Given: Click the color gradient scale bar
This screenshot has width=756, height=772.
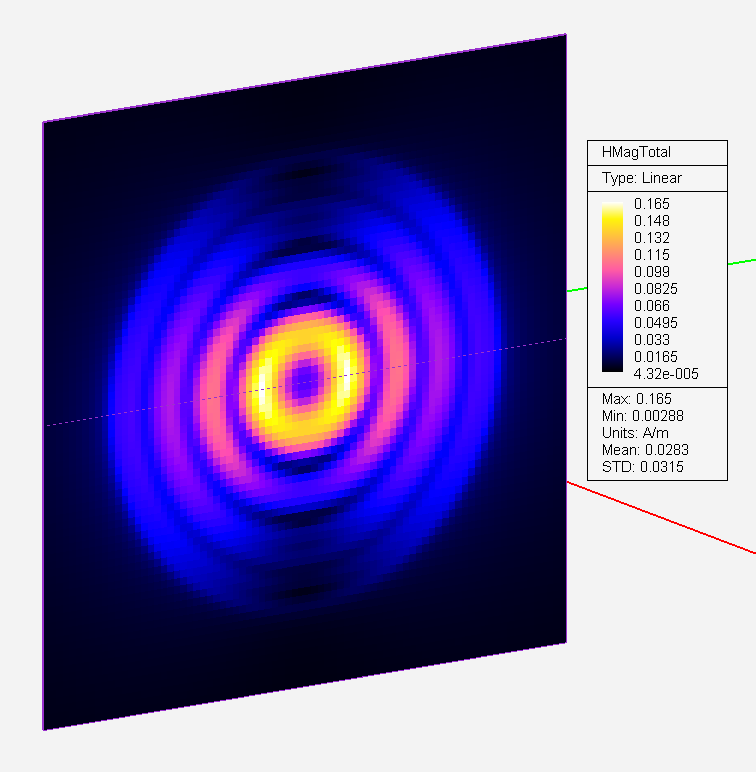Looking at the screenshot, I should tap(612, 287).
